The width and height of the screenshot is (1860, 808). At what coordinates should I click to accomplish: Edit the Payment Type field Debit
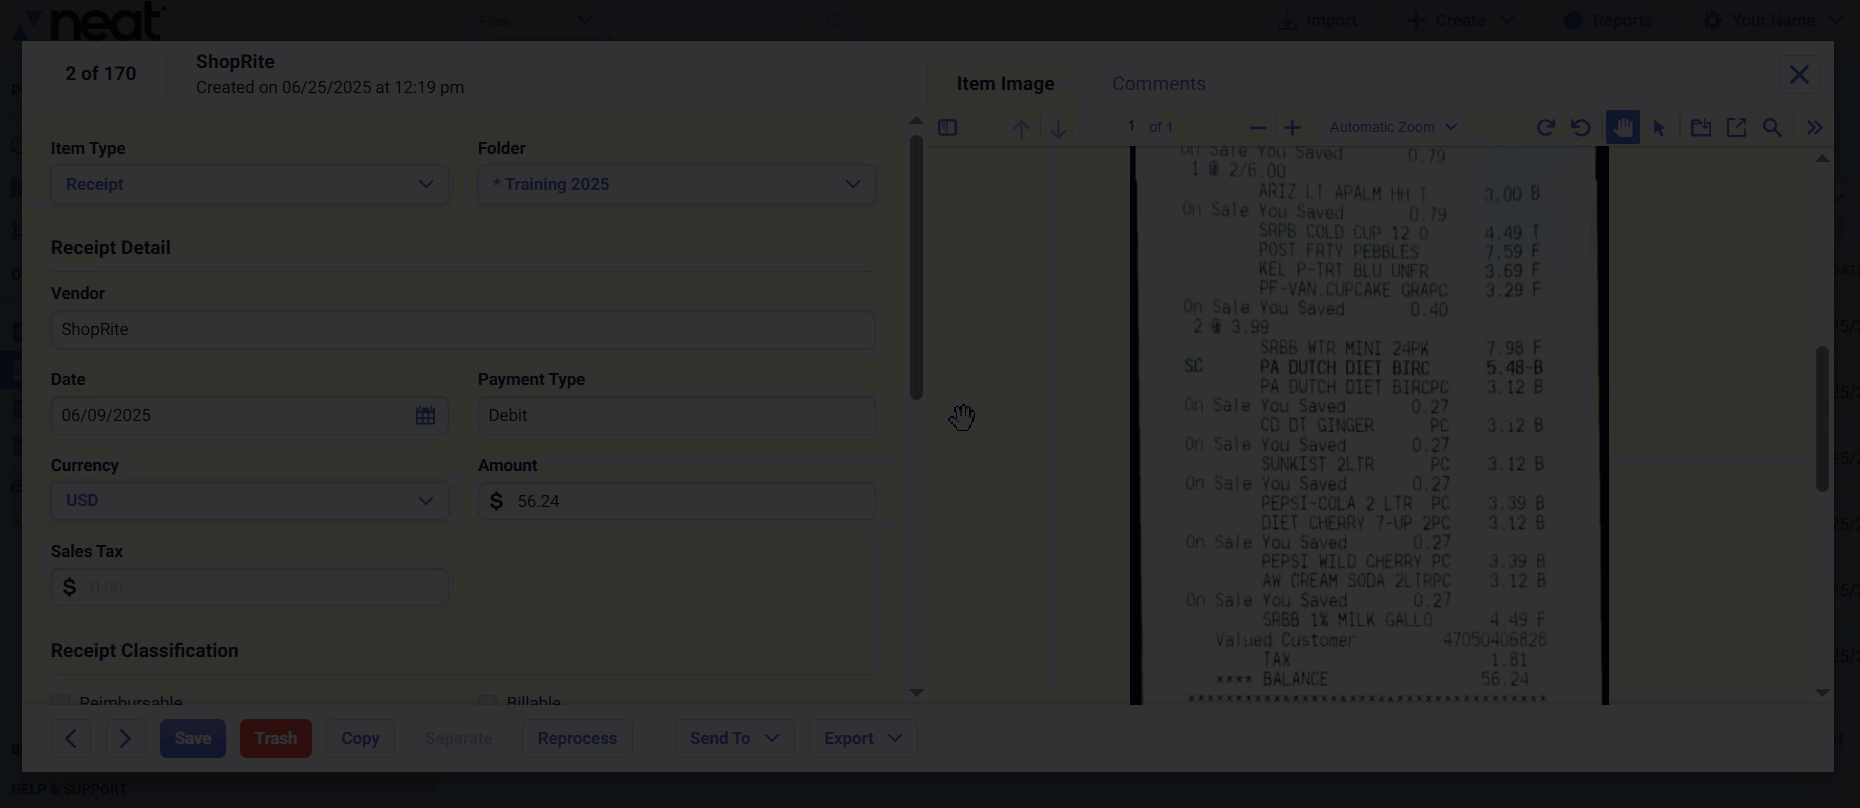[677, 415]
